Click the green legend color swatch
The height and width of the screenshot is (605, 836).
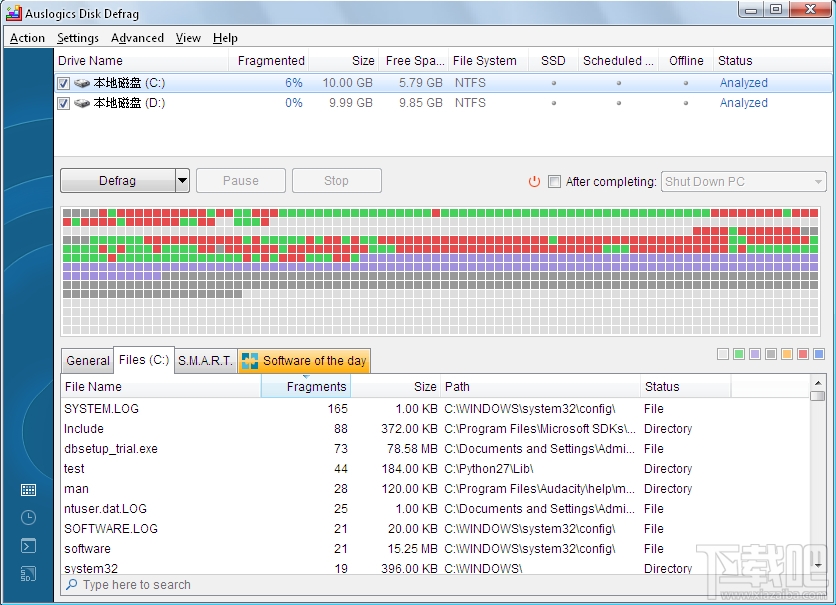click(738, 354)
